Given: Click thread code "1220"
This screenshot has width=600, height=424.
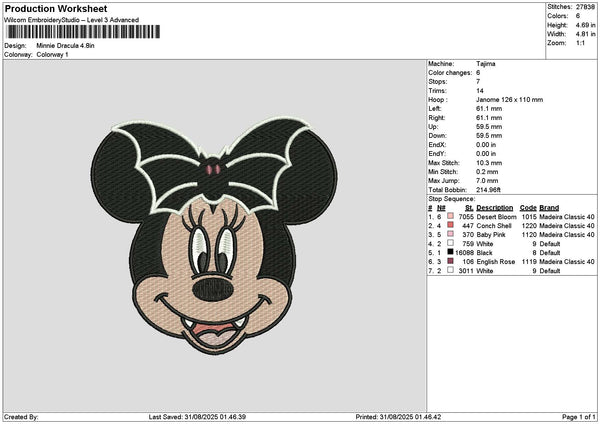Looking at the screenshot, I should 529,226.
